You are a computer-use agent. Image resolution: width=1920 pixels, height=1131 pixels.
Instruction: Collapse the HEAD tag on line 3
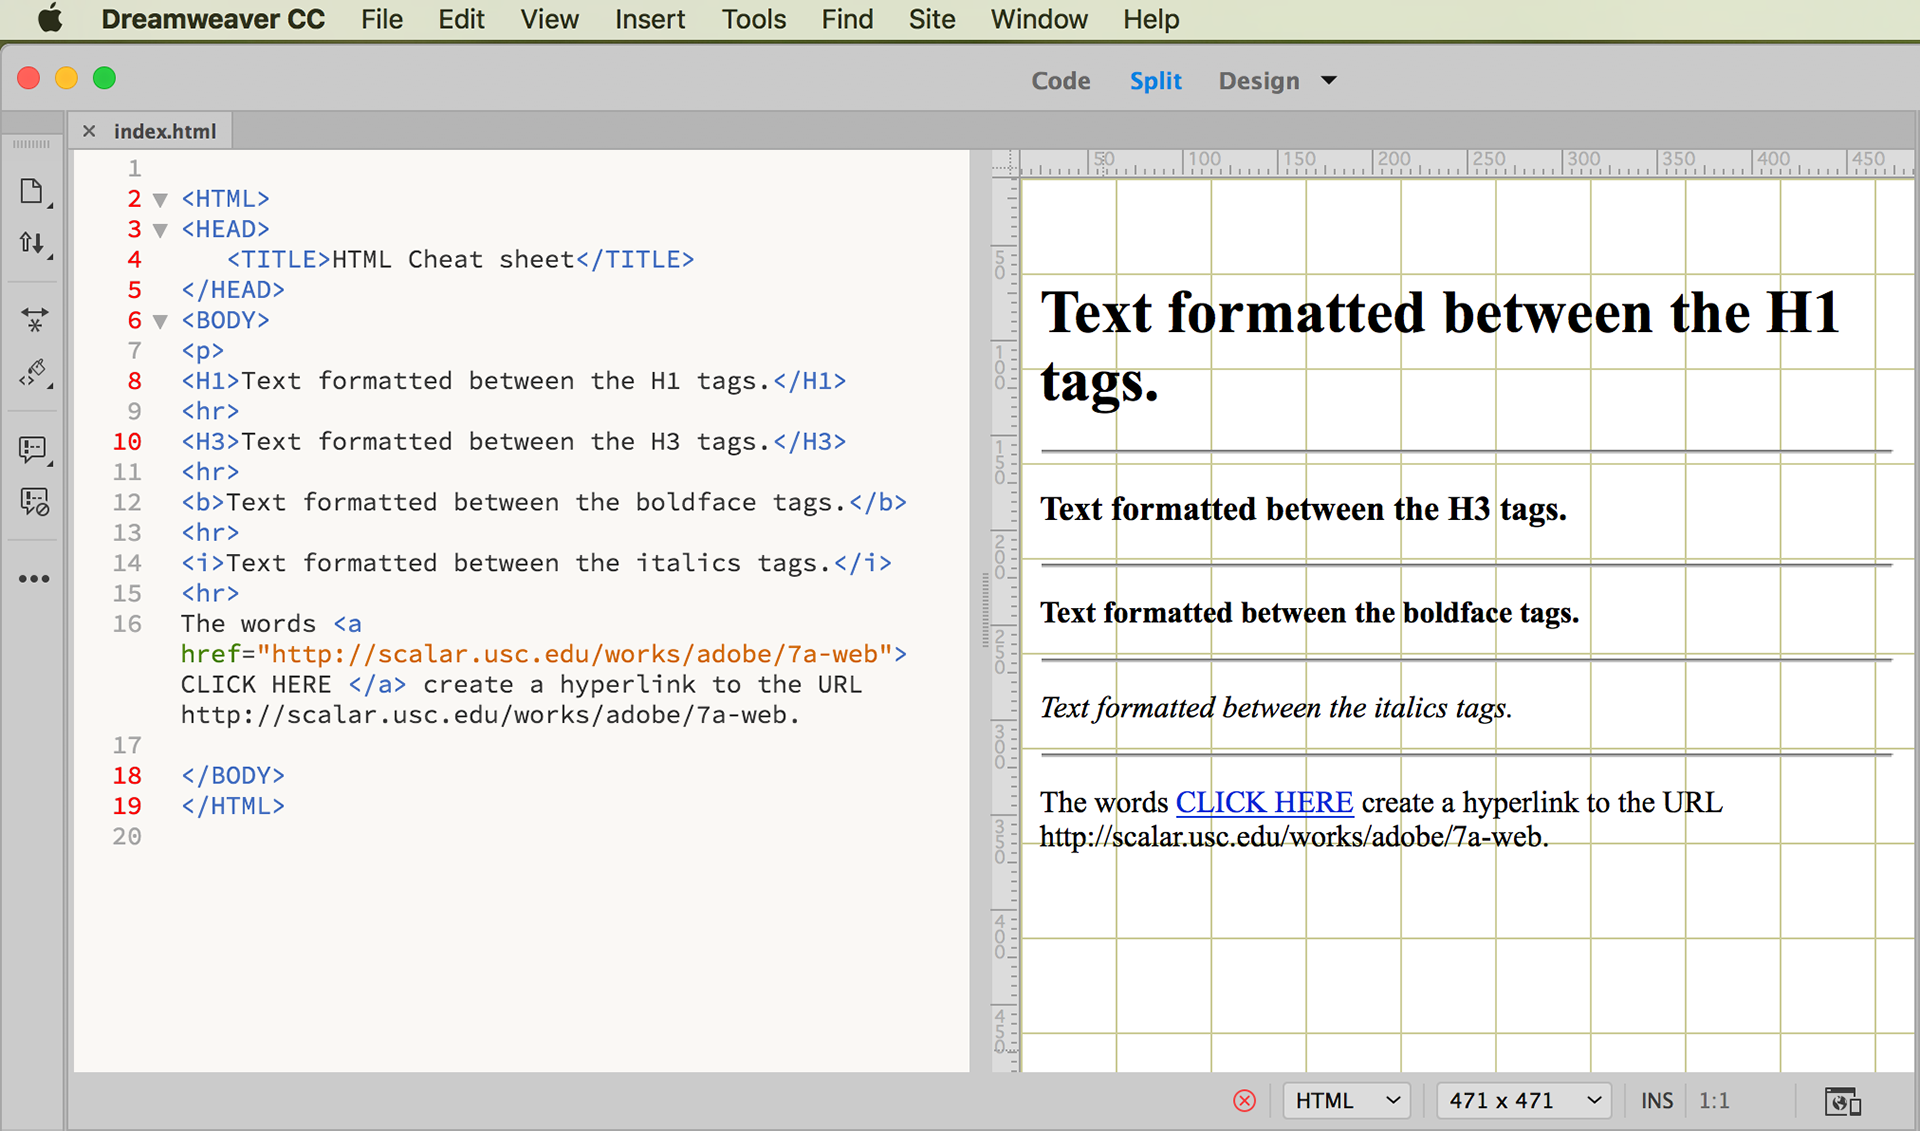160,230
